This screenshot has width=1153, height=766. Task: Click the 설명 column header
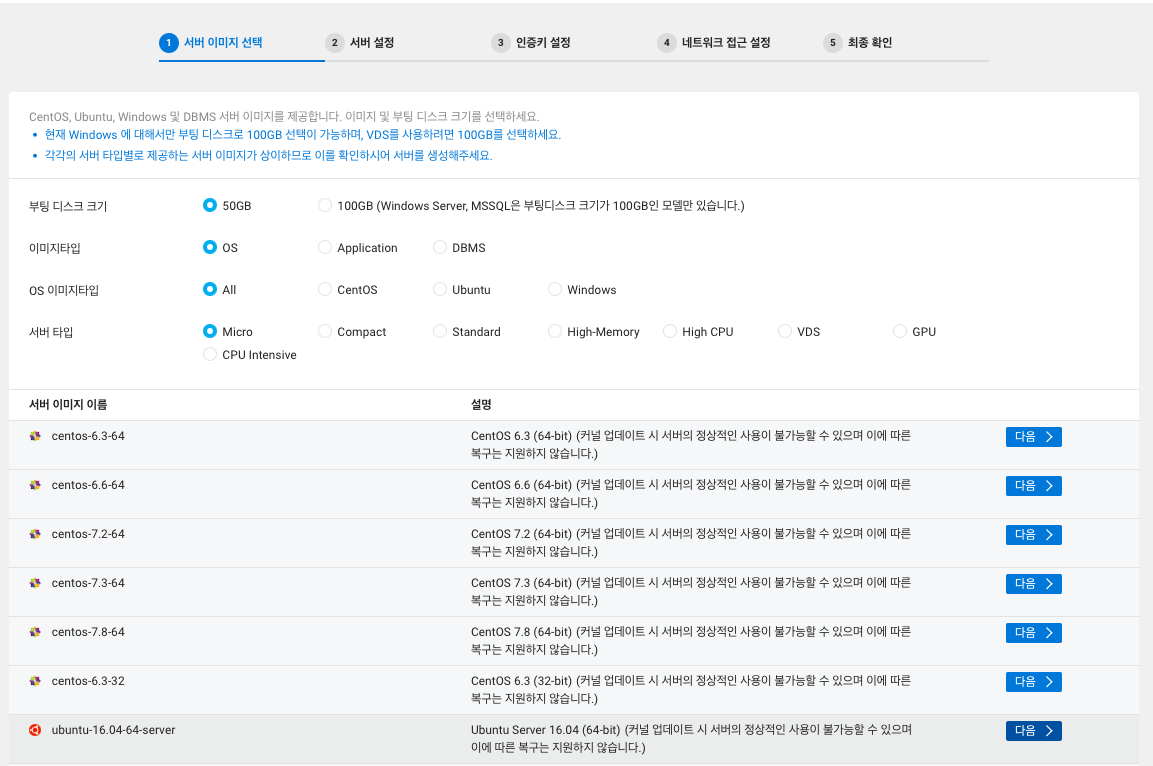tap(481, 404)
